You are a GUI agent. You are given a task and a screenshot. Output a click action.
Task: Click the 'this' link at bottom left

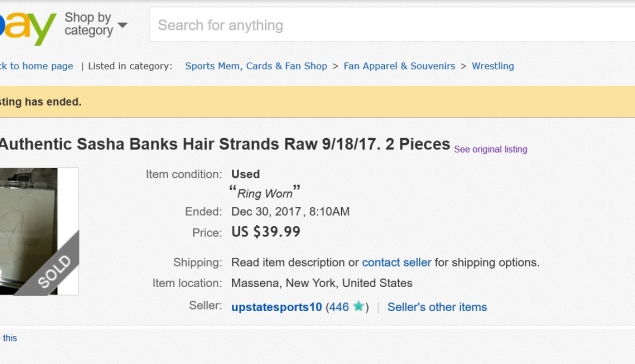10,338
